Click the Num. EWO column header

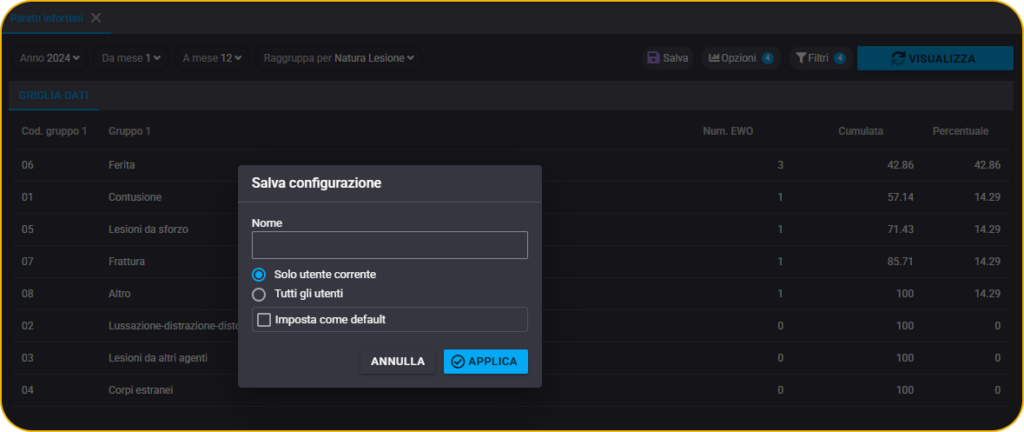[728, 131]
